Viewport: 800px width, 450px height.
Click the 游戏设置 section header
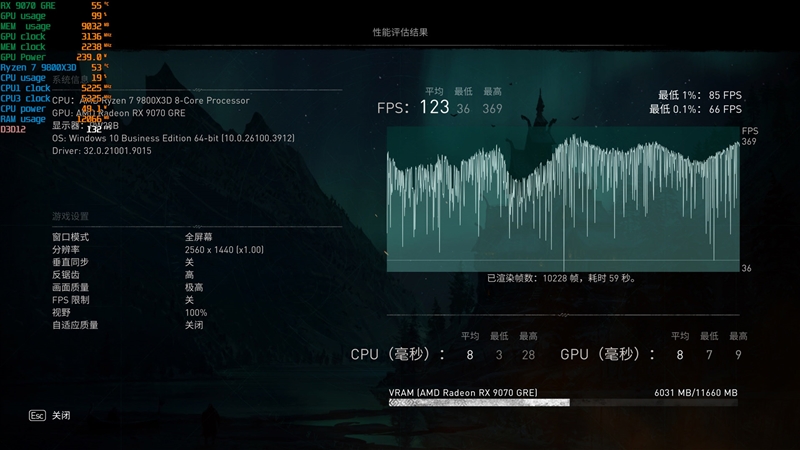(x=70, y=216)
